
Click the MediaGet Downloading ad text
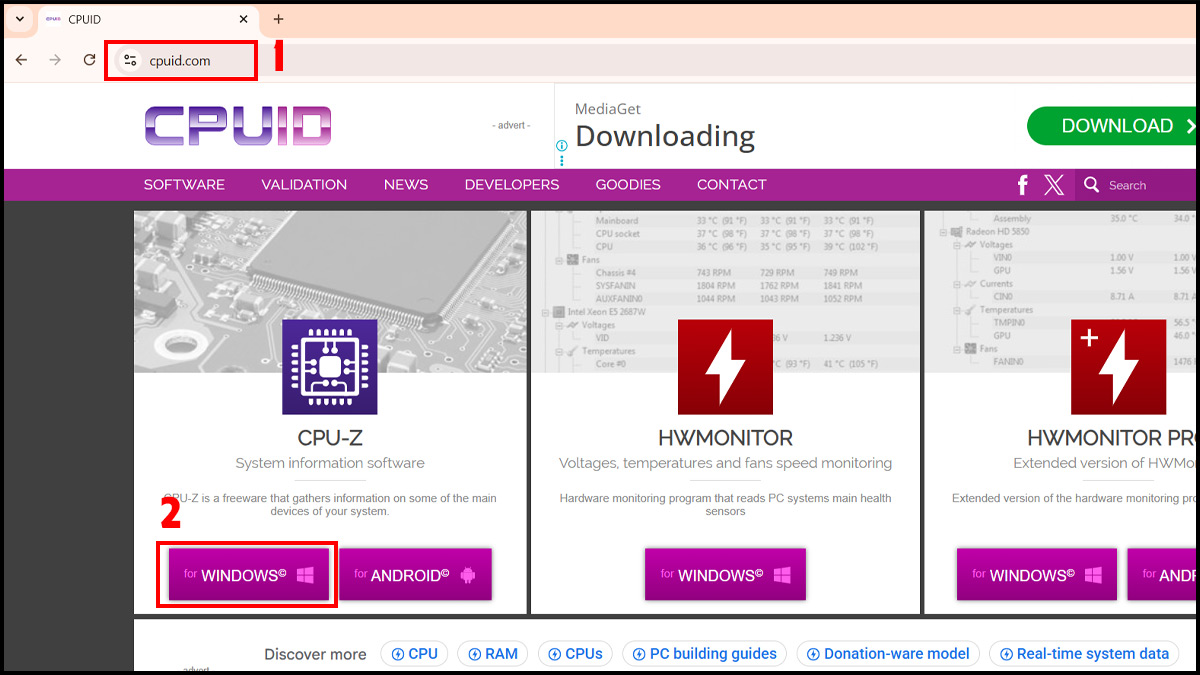click(665, 127)
